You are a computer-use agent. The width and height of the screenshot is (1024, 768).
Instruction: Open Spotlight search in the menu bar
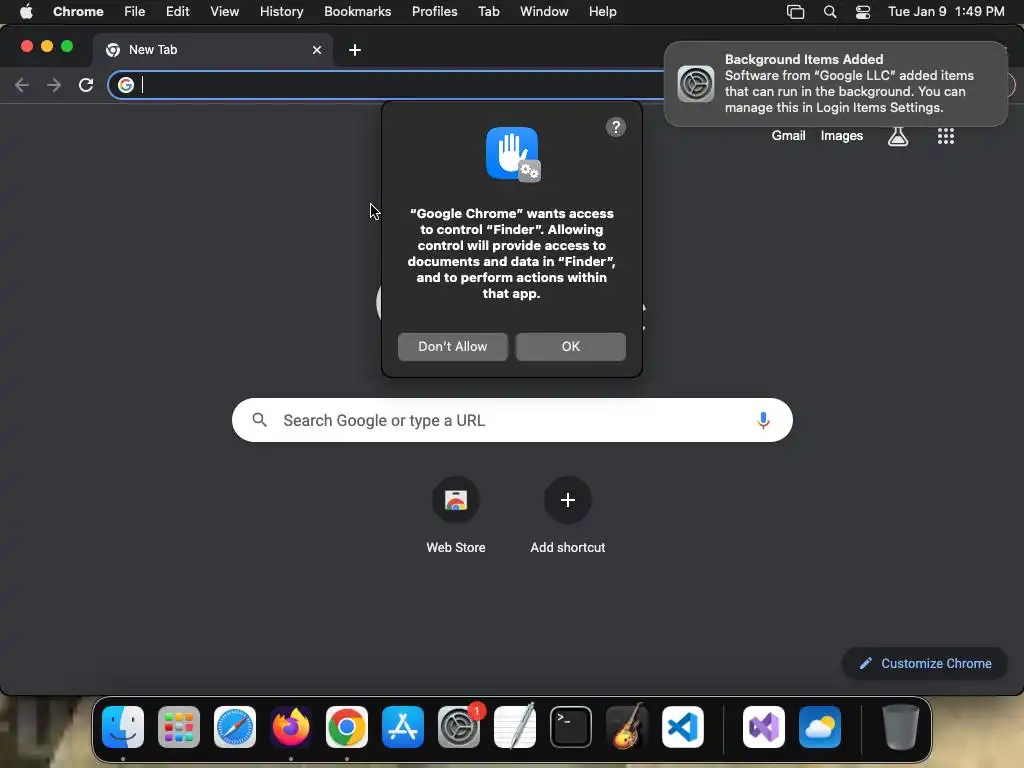click(830, 12)
